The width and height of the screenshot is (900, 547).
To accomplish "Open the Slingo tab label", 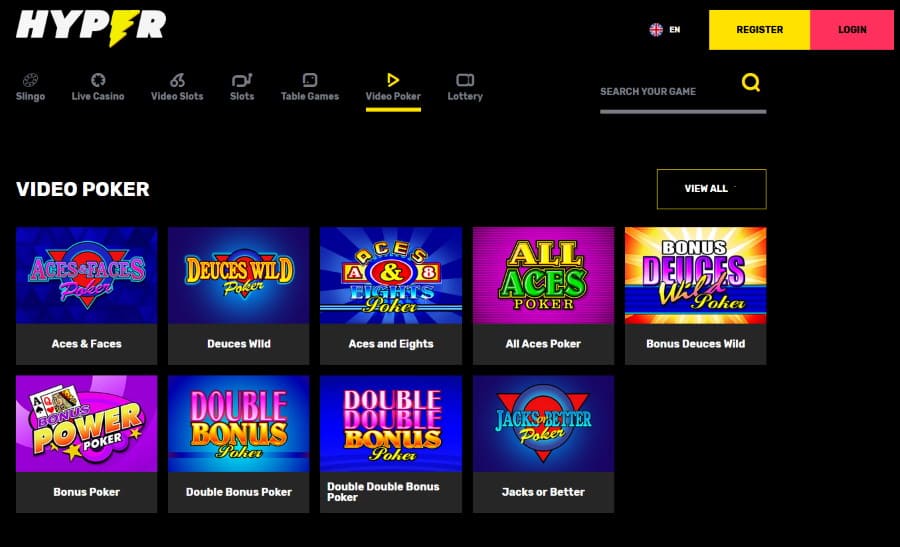I will point(30,96).
